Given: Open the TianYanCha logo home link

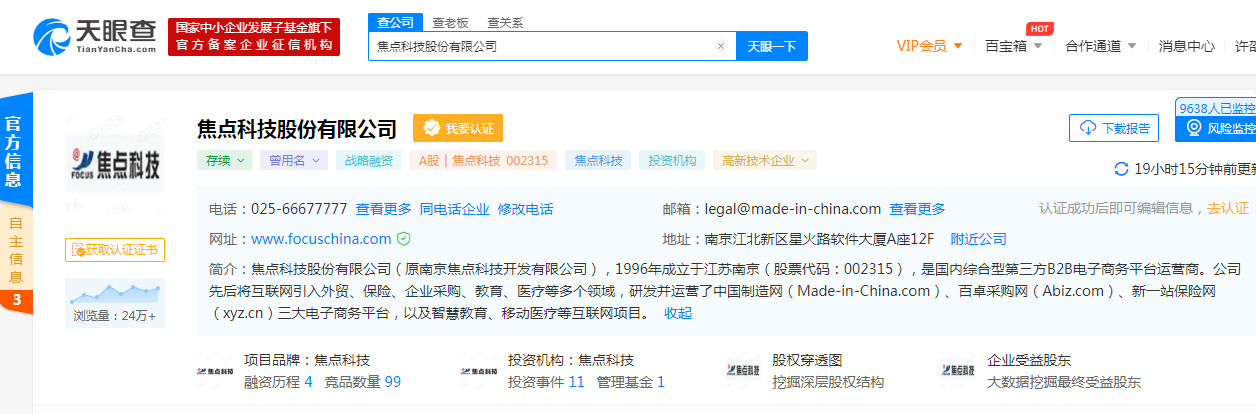Looking at the screenshot, I should pos(94,37).
